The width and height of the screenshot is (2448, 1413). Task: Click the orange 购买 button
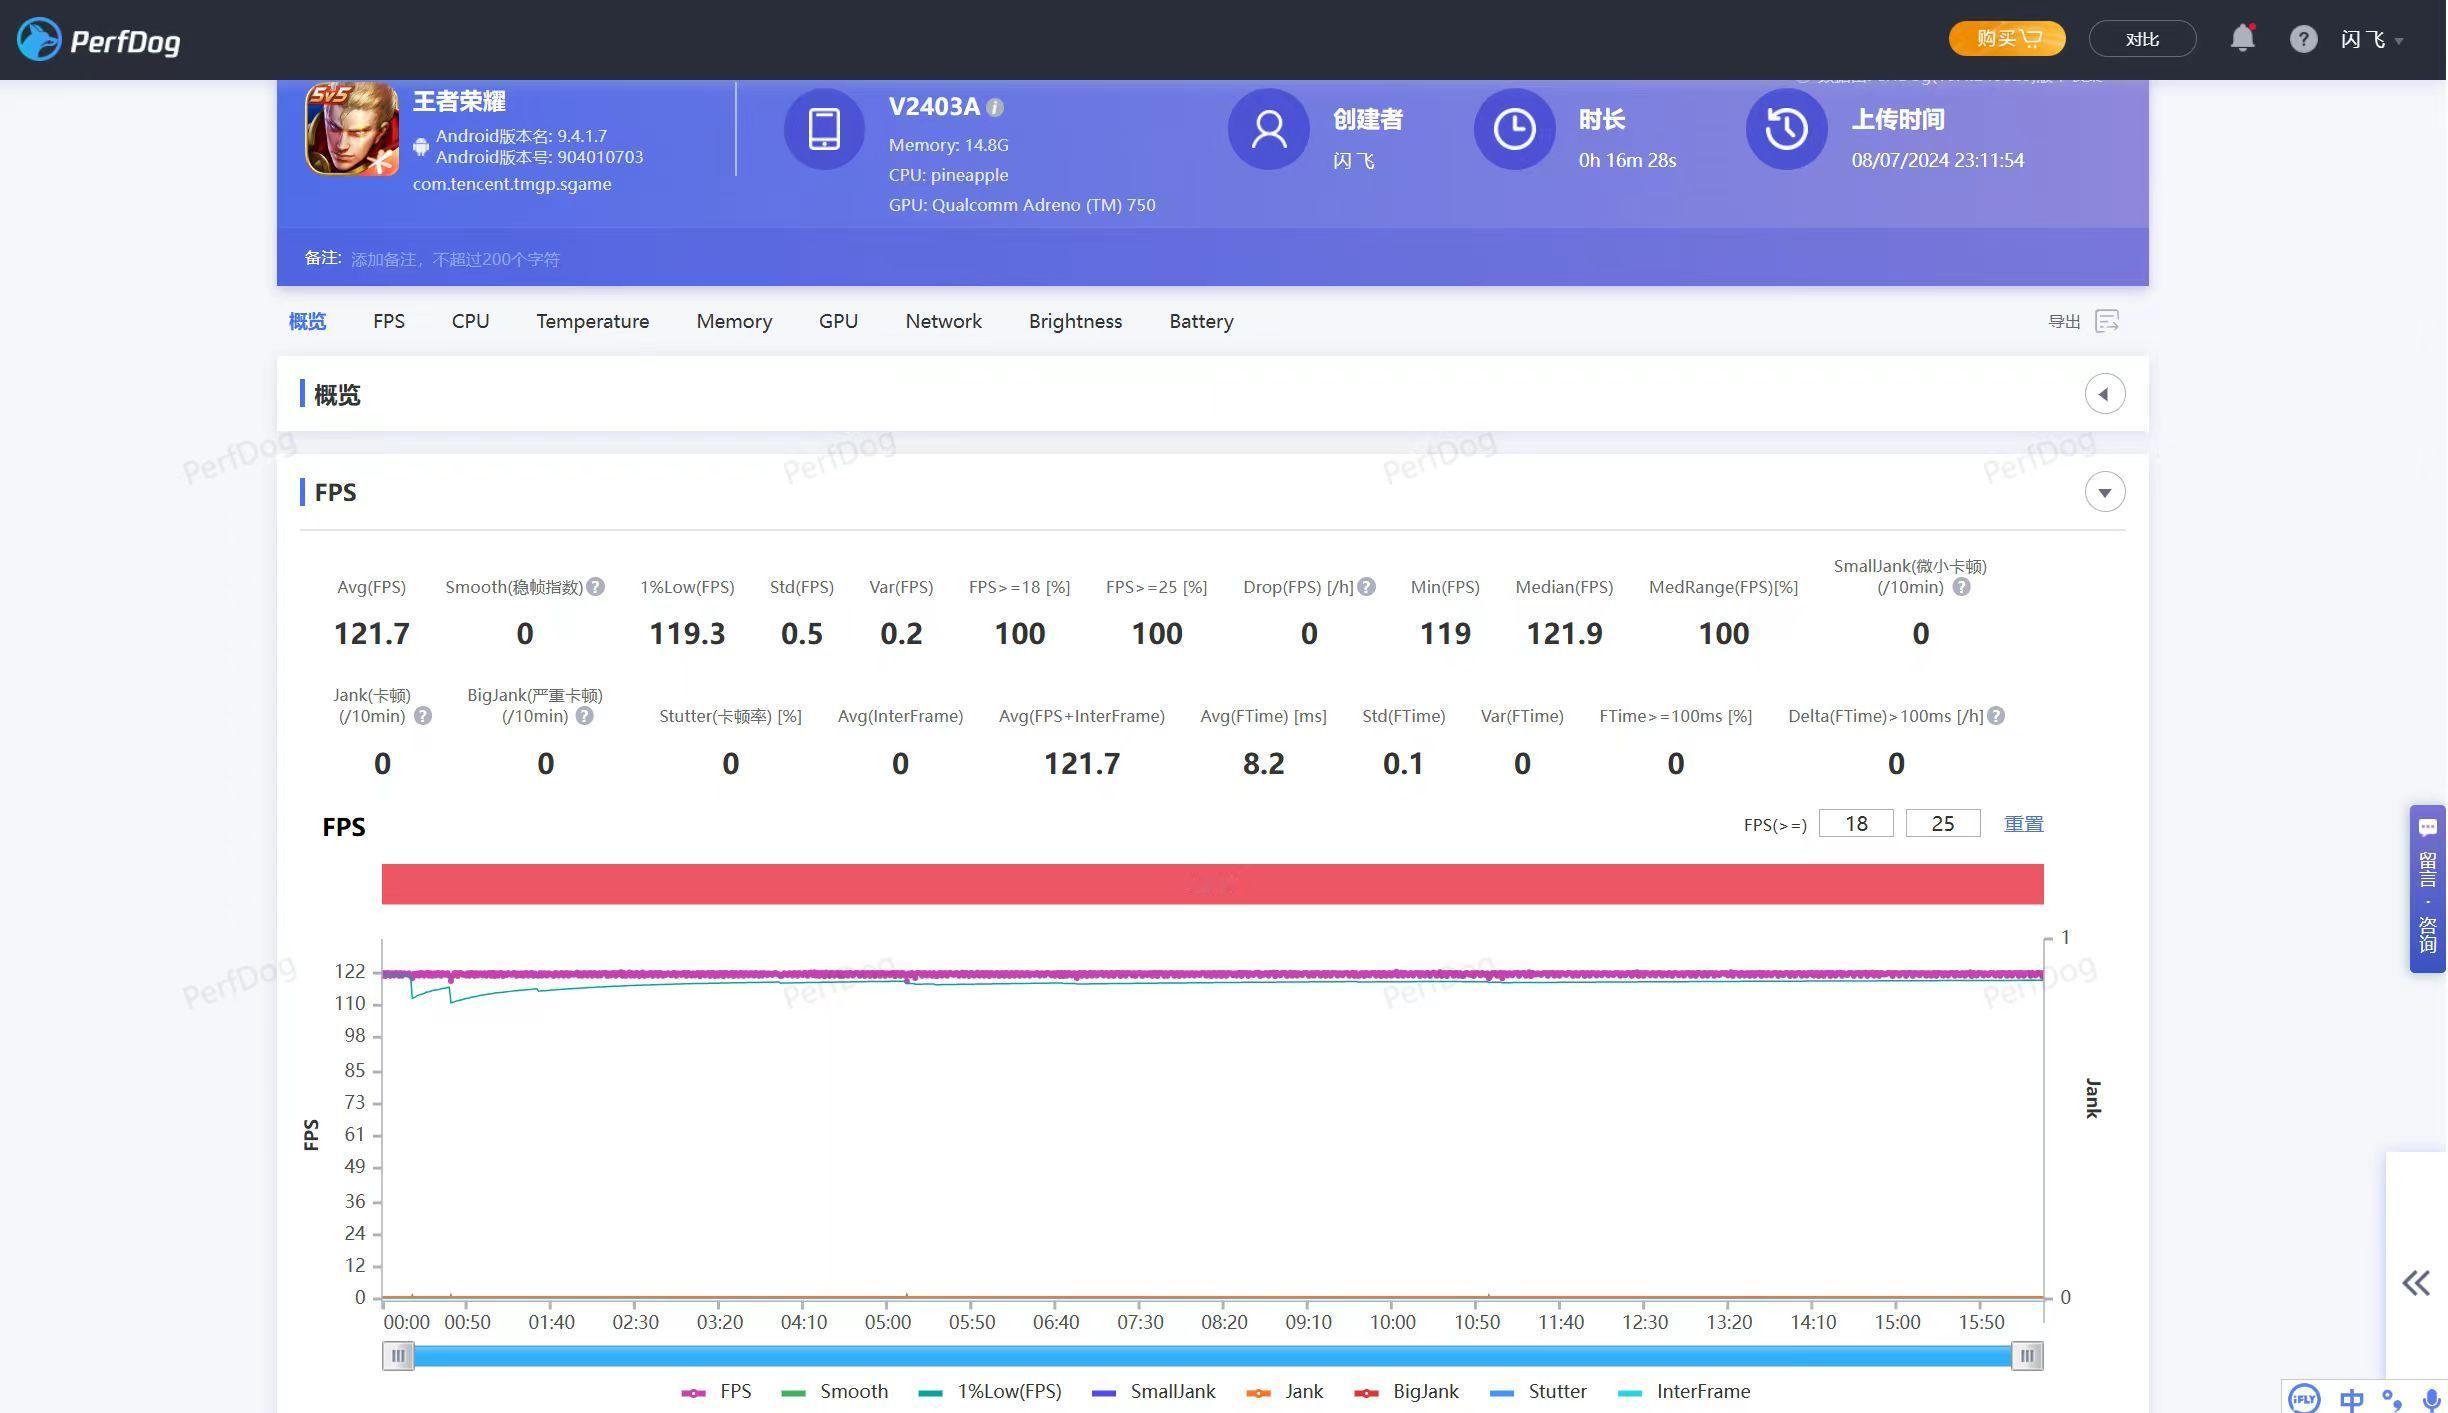point(2007,39)
